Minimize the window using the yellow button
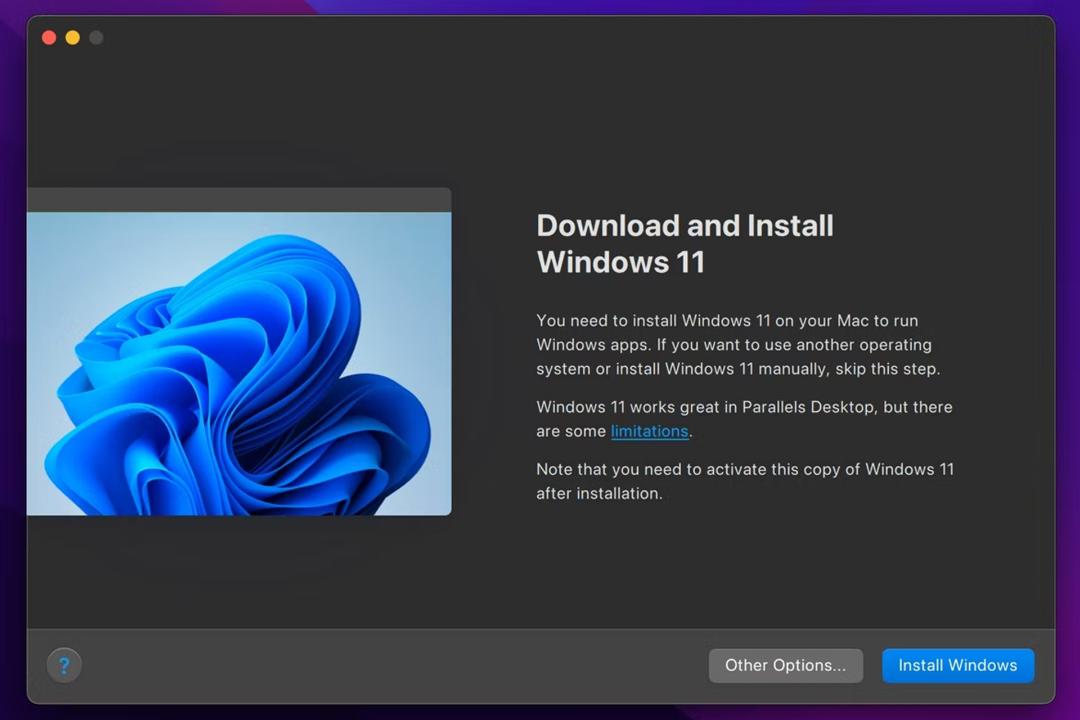 point(72,37)
